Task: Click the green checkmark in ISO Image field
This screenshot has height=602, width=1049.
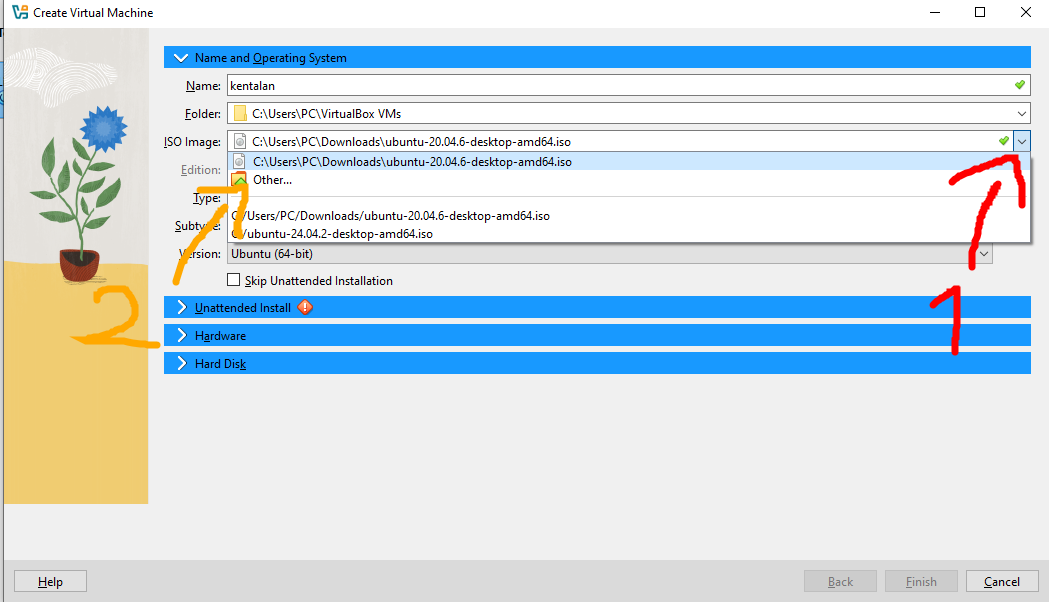Action: coord(1003,142)
